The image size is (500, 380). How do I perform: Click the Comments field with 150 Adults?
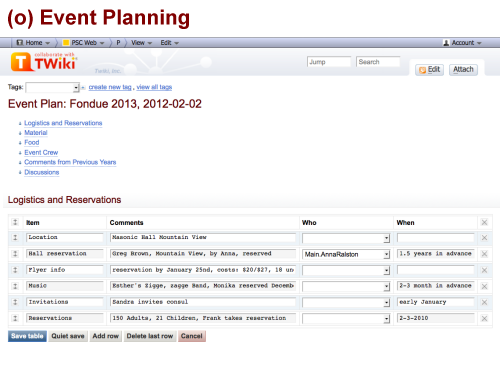click(x=203, y=318)
